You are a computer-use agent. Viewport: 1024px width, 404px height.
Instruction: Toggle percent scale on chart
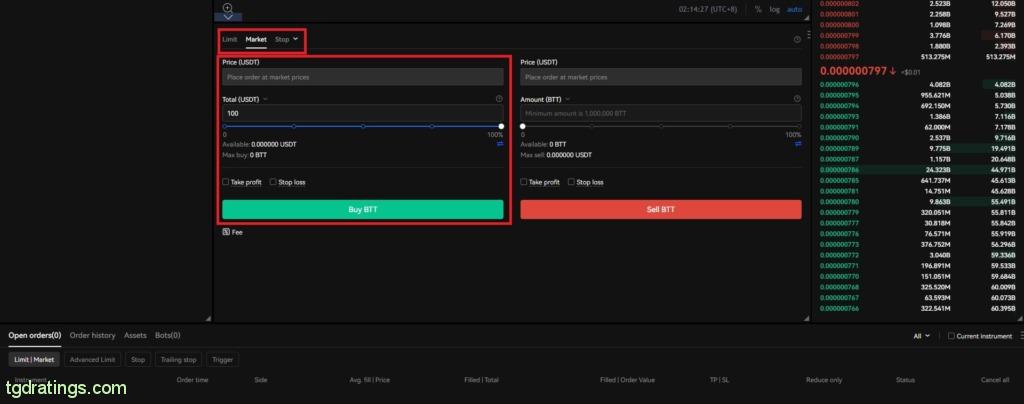click(758, 9)
